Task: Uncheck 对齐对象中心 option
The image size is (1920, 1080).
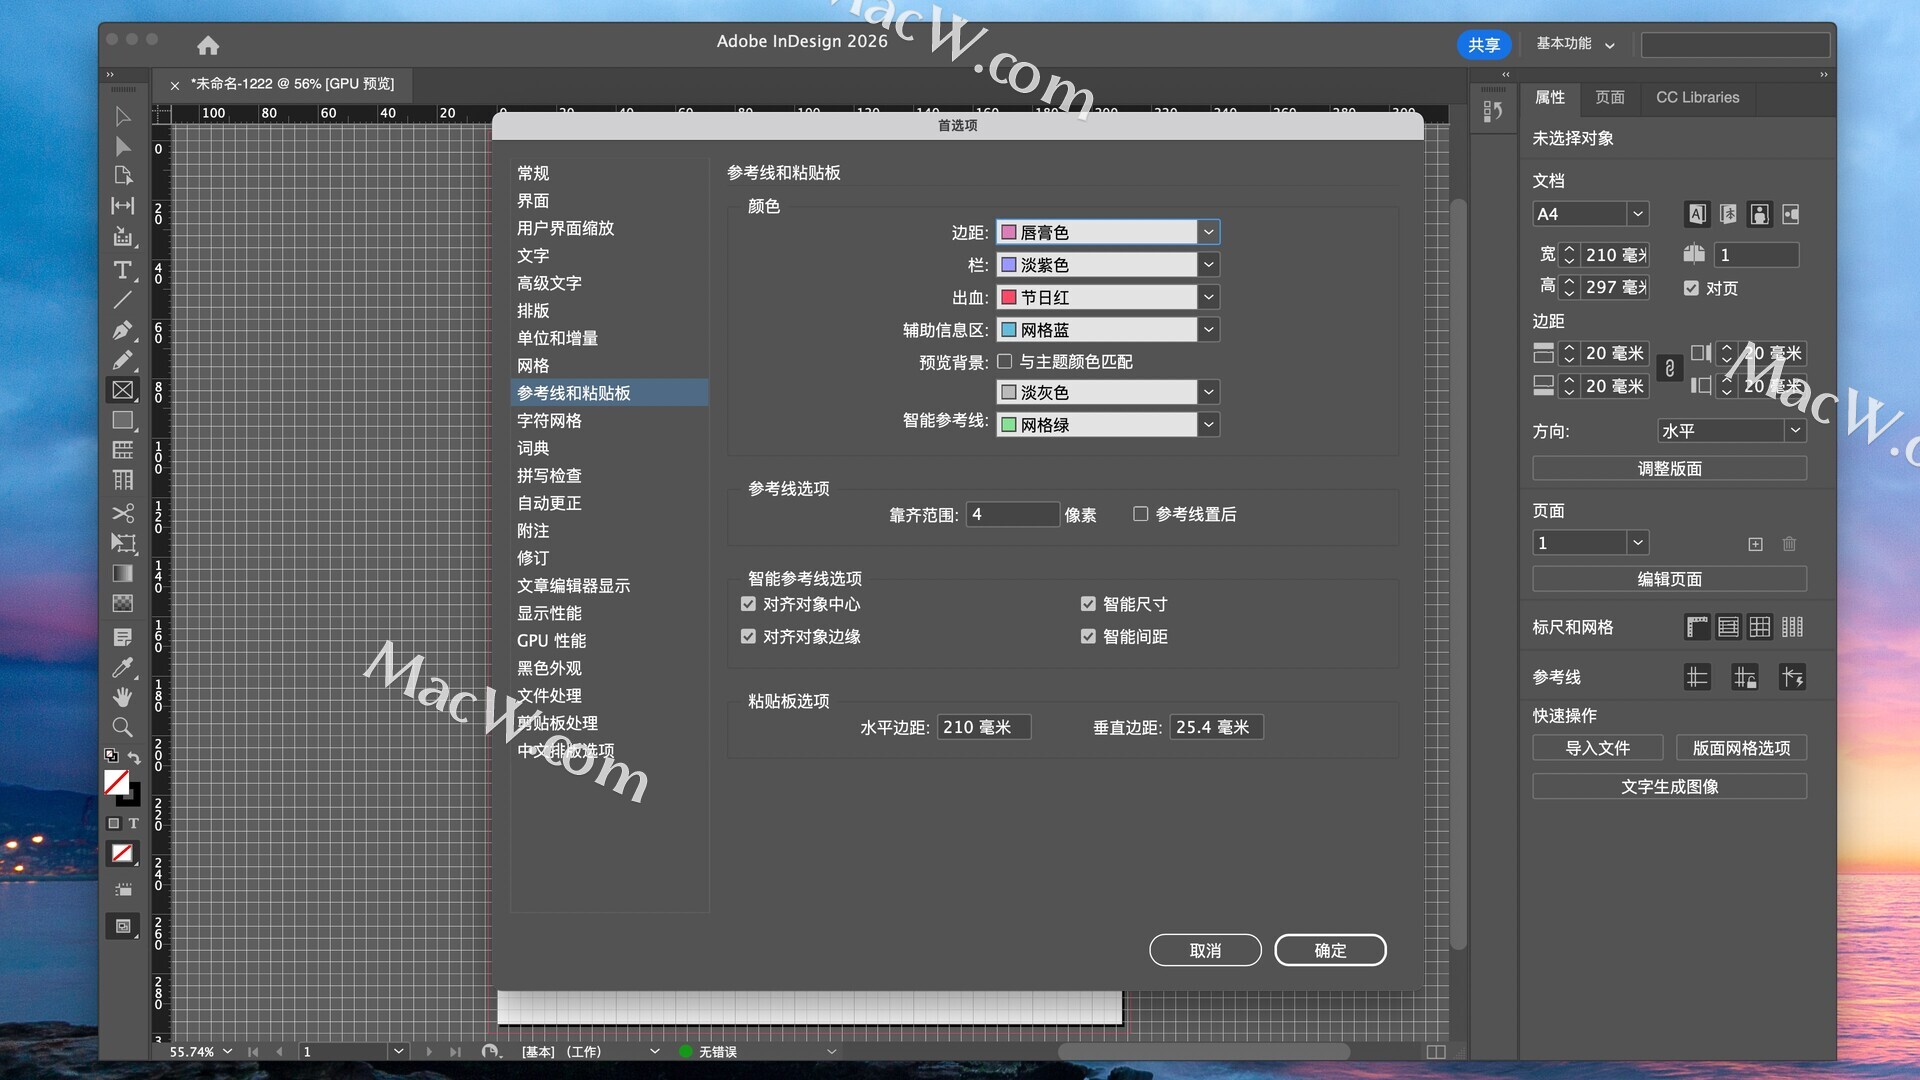Action: (x=748, y=604)
